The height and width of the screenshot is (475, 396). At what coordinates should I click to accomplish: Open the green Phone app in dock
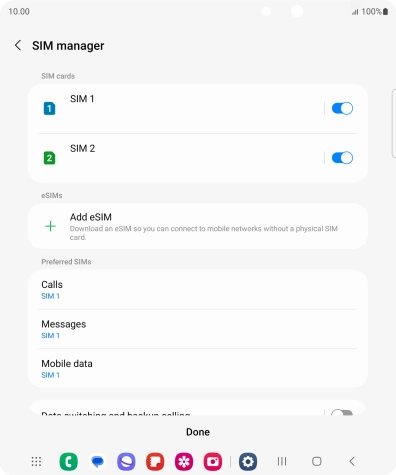(x=69, y=461)
